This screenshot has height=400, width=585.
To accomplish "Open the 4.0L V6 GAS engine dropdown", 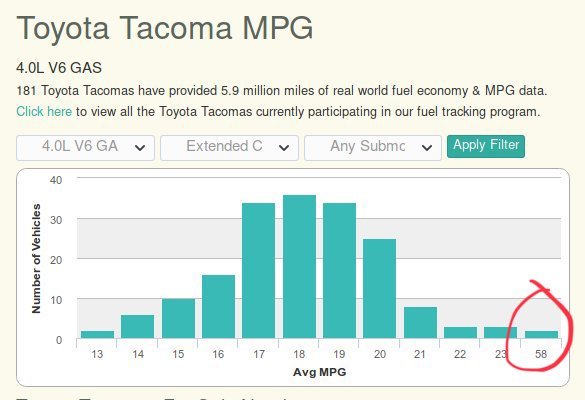I will 85,148.
